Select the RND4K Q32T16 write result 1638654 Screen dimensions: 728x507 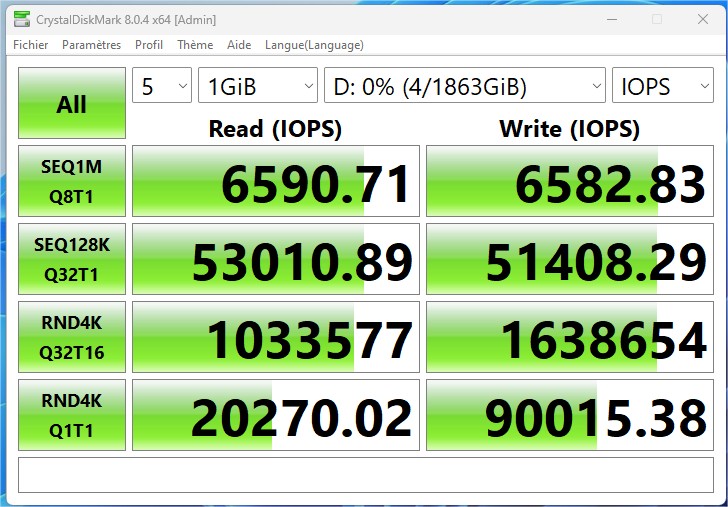(x=570, y=337)
